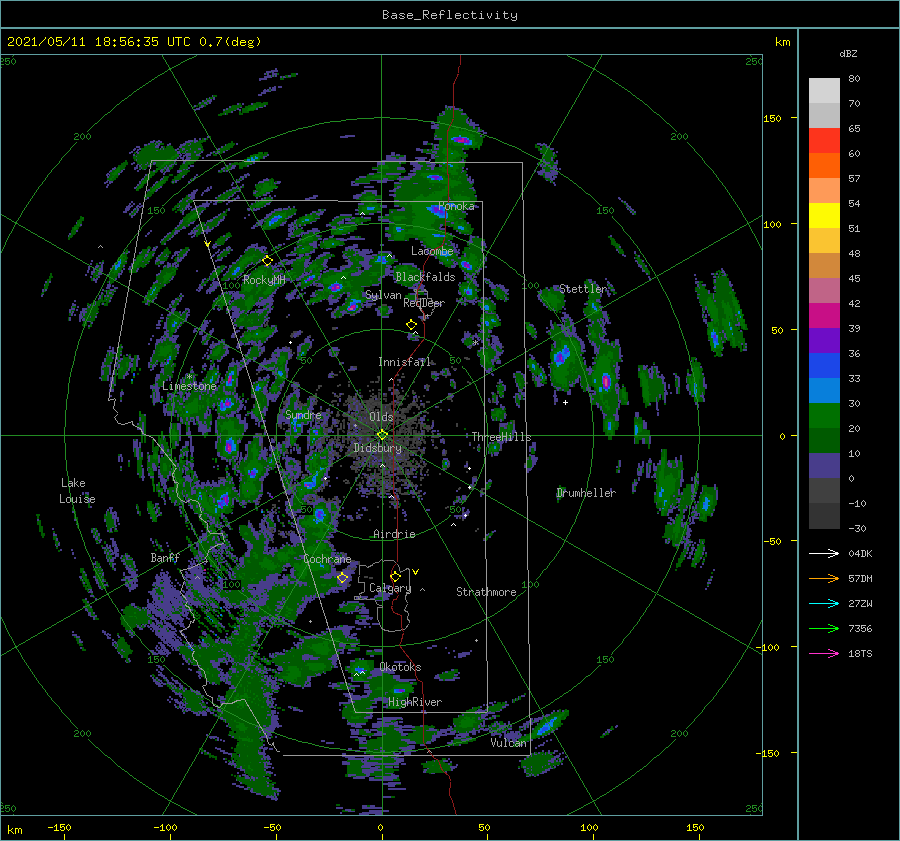Click the Blackfalds city label
This screenshot has height=841, width=900.
[x=425, y=277]
